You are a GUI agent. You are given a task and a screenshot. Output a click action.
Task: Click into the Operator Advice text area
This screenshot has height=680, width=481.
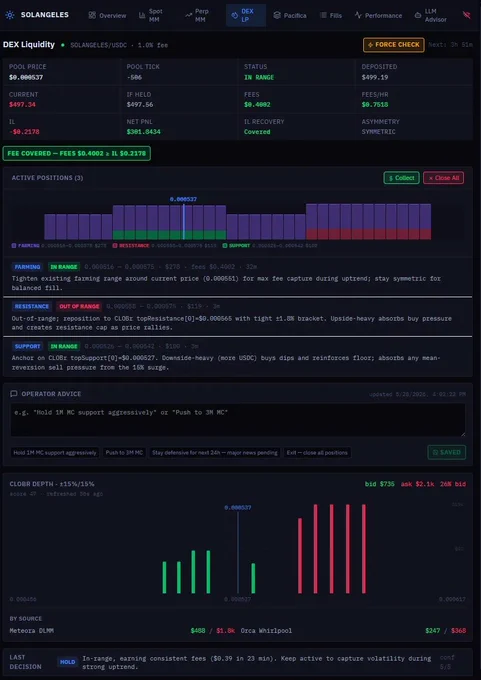(x=238, y=420)
